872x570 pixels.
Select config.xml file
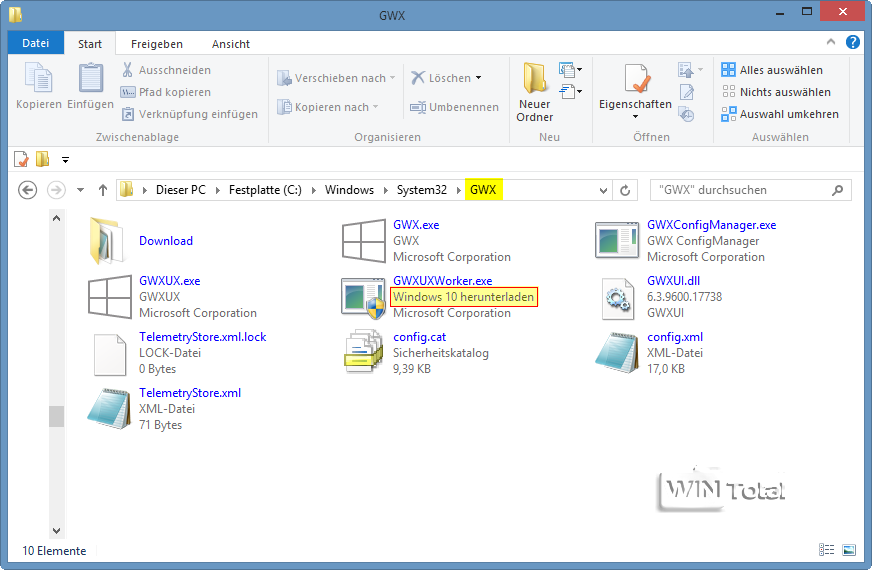[x=650, y=353]
